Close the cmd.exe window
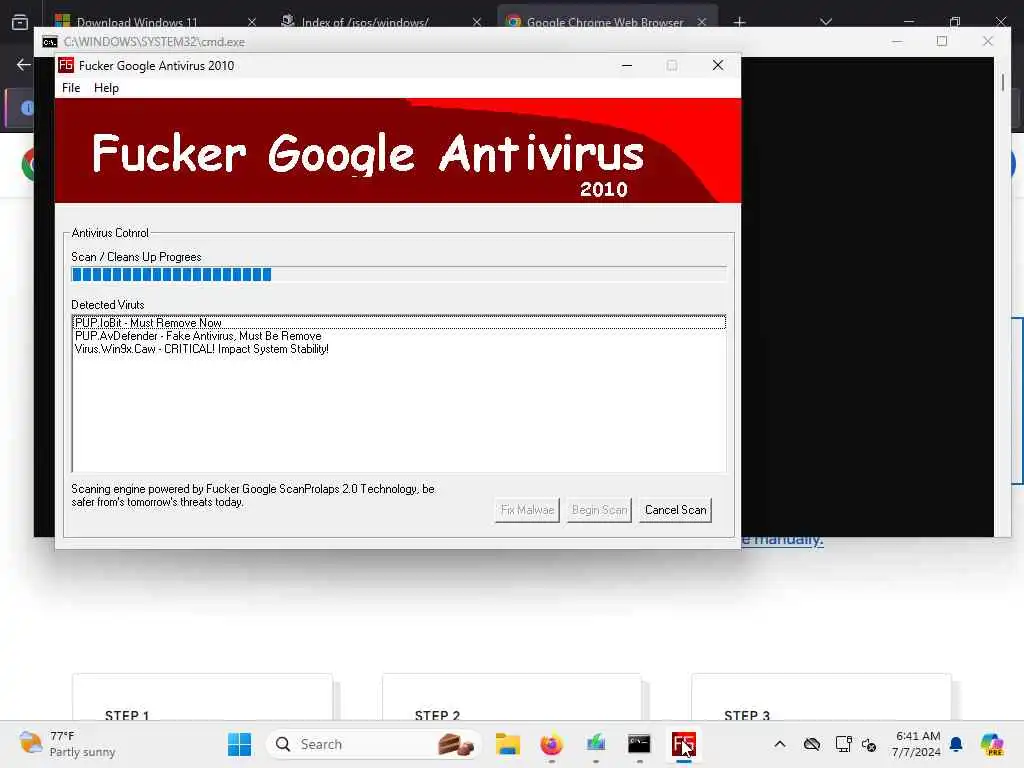The height and width of the screenshot is (768, 1024). click(x=987, y=41)
